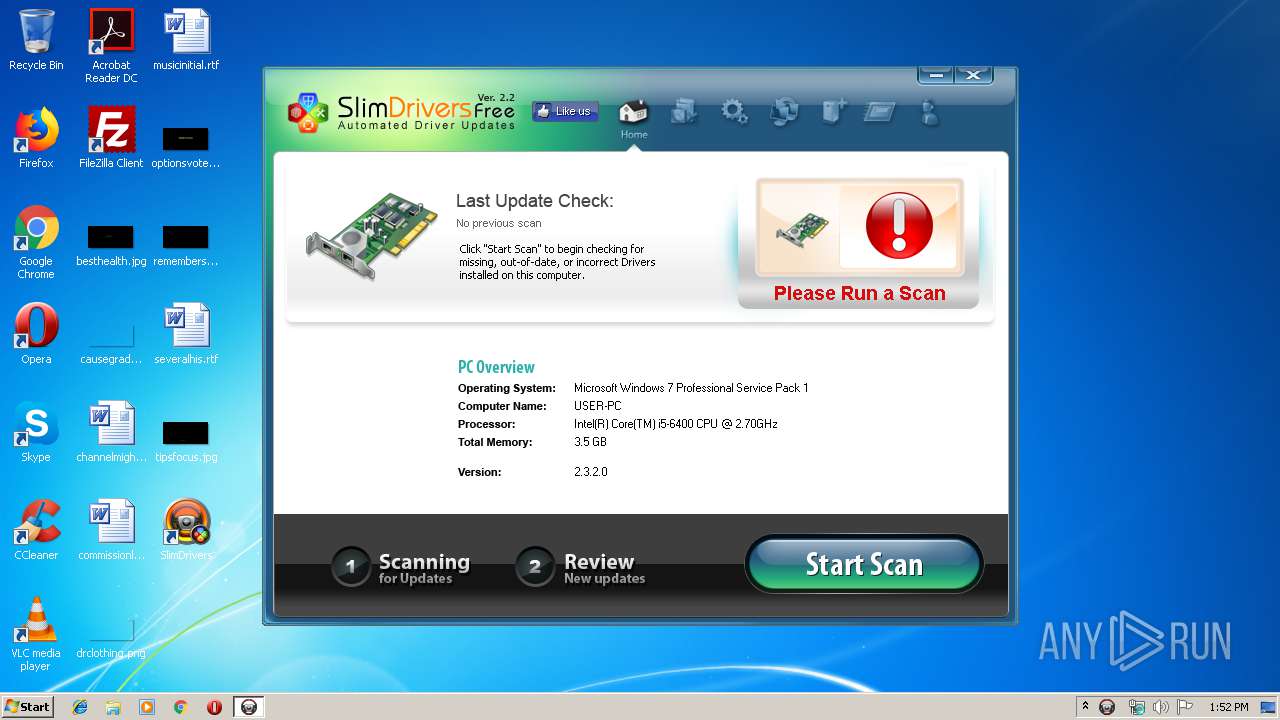
Task: Click the Please Run a Scan label
Action: [x=859, y=293]
